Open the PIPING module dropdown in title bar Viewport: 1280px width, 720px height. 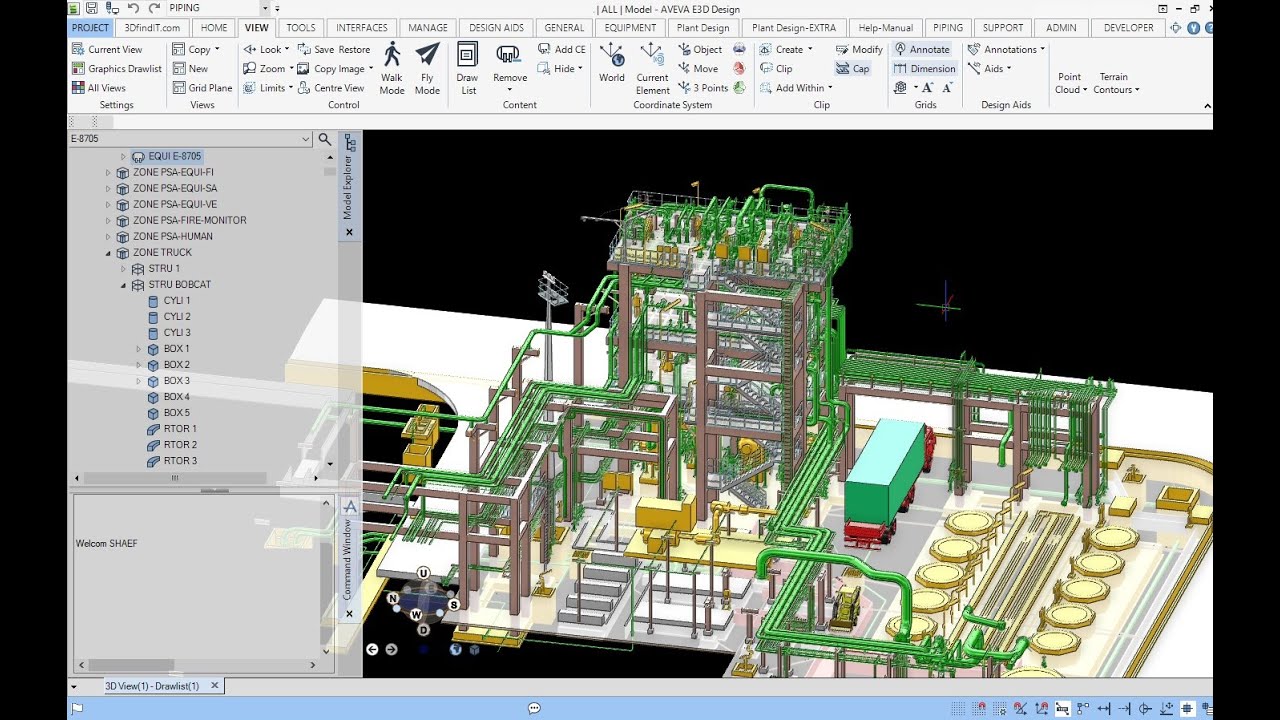click(266, 8)
